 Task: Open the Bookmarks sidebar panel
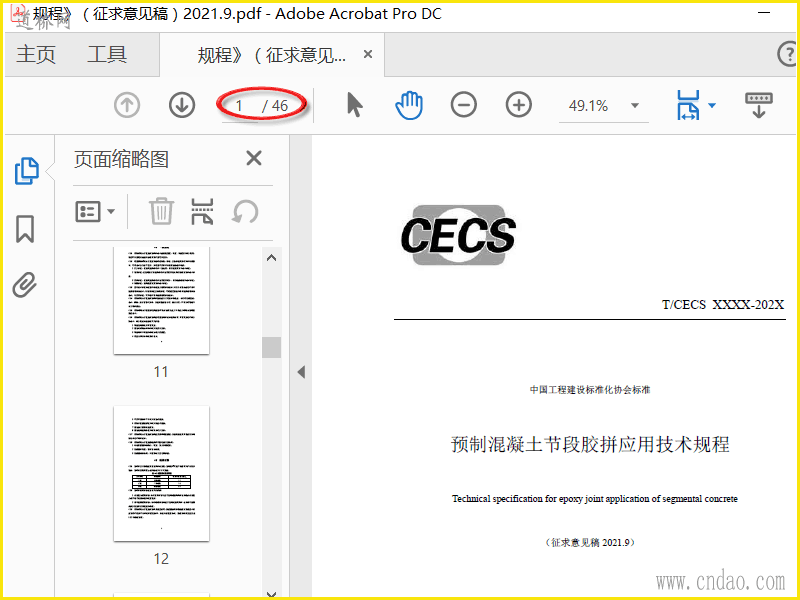click(x=25, y=229)
